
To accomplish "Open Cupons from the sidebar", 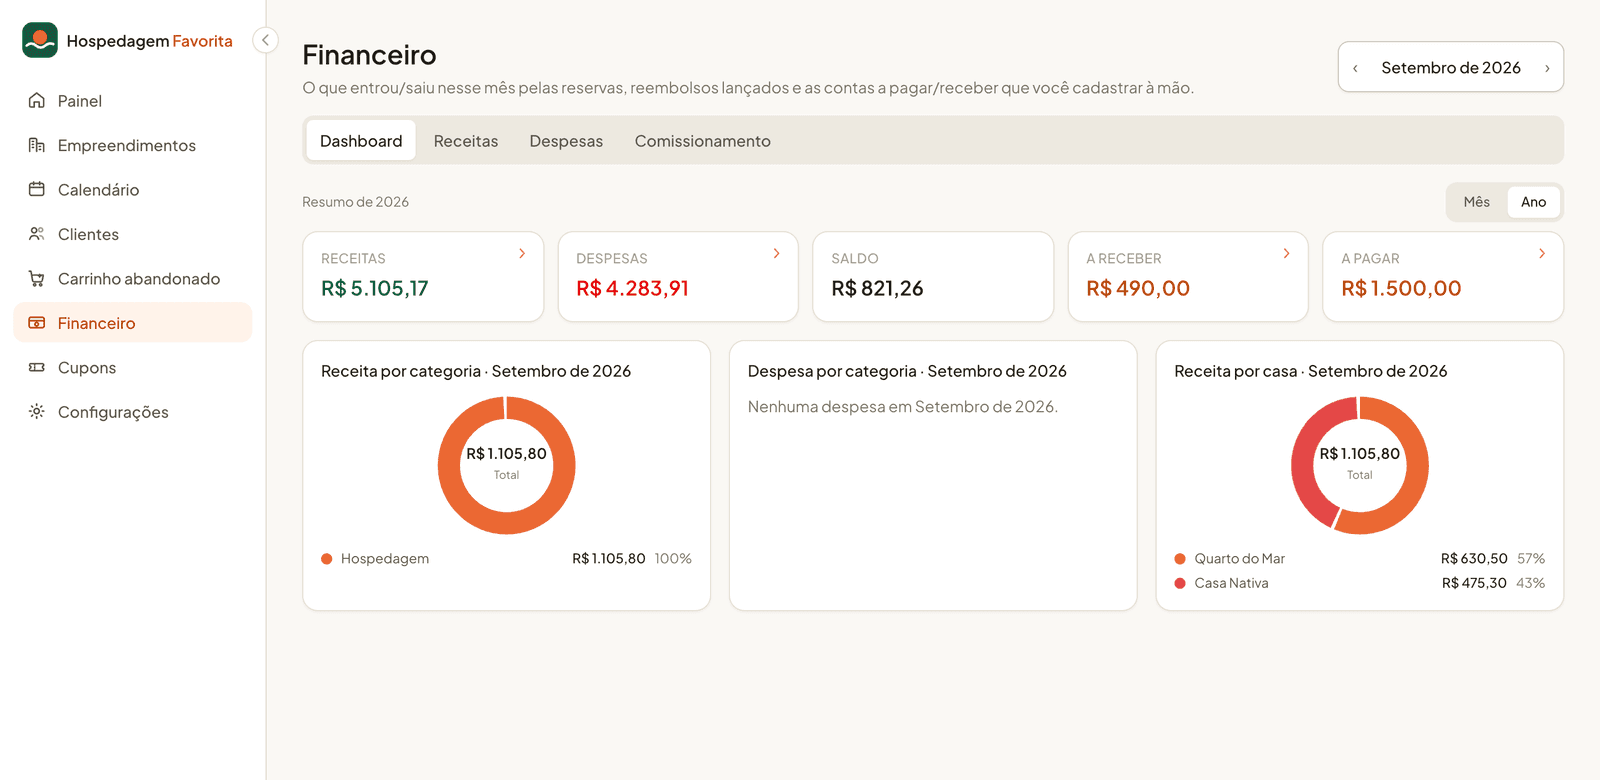I will [x=133, y=368].
